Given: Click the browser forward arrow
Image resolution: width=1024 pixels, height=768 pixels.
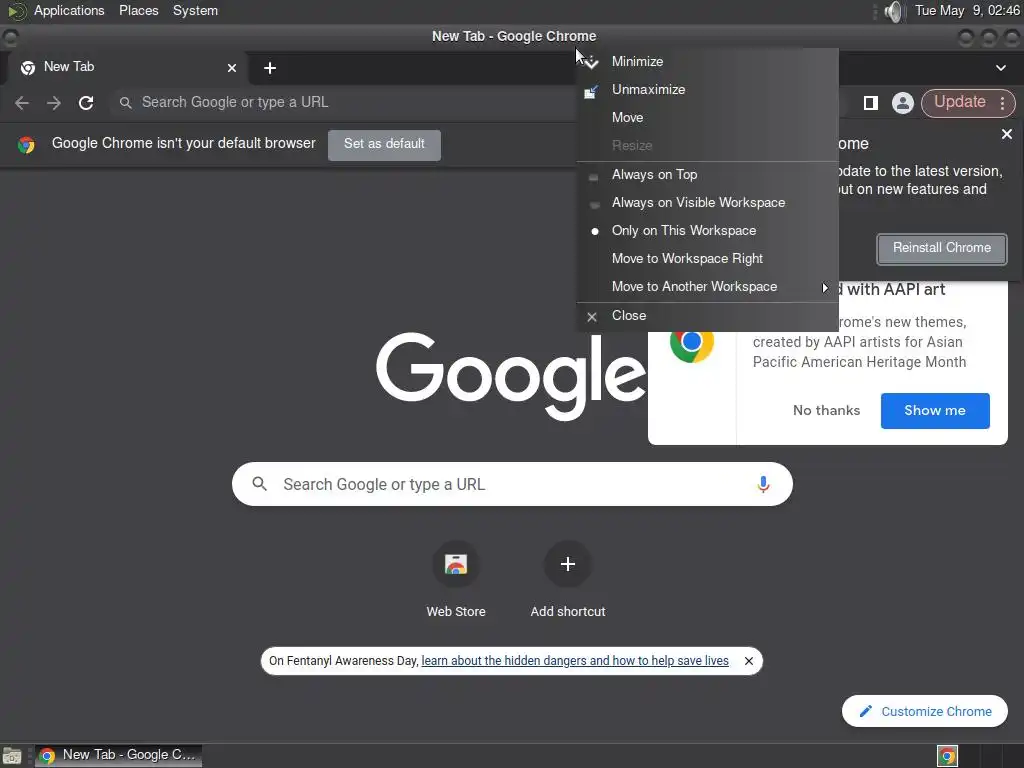Looking at the screenshot, I should tap(54, 103).
